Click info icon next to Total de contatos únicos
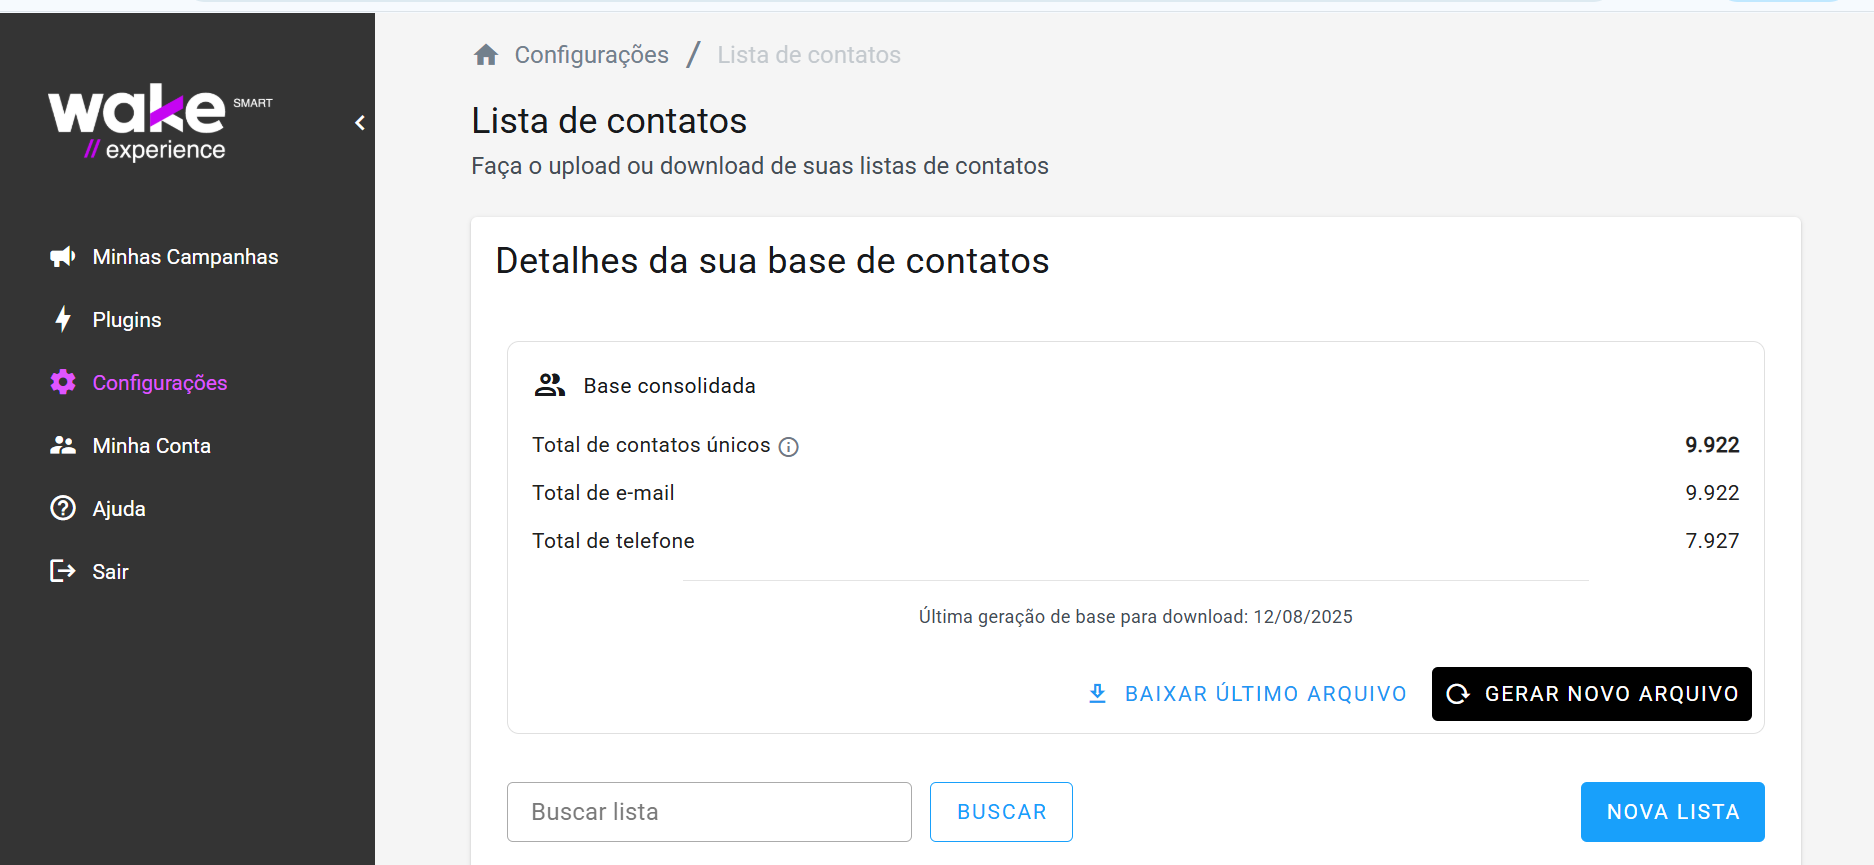Image resolution: width=1874 pixels, height=865 pixels. pos(789,447)
